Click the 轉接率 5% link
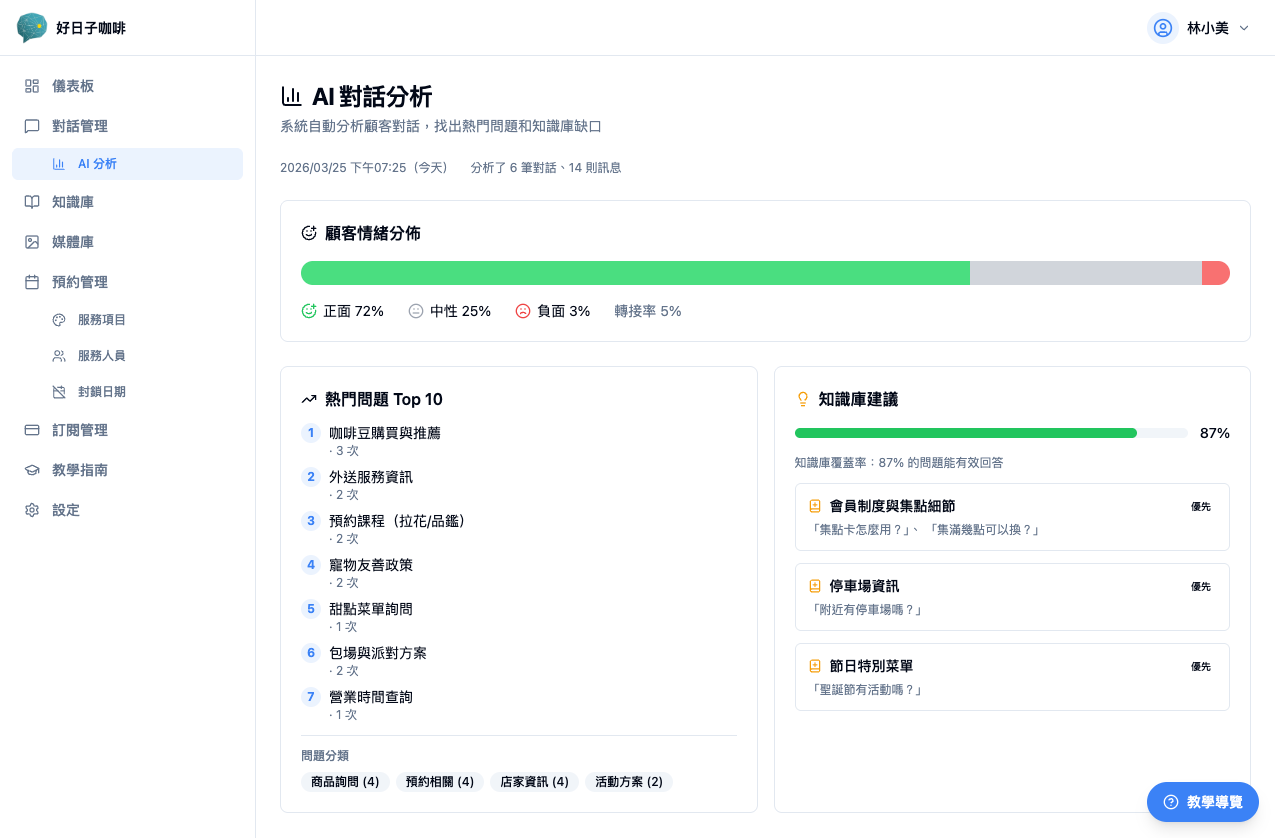 click(648, 311)
